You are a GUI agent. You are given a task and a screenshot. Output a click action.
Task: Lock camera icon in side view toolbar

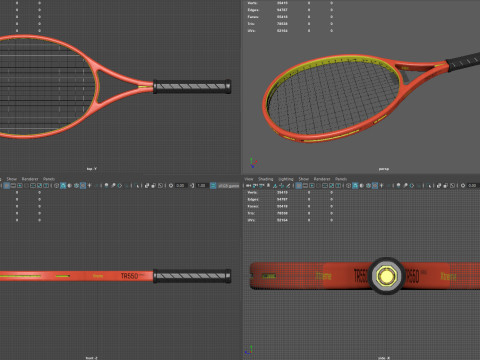(254, 185)
